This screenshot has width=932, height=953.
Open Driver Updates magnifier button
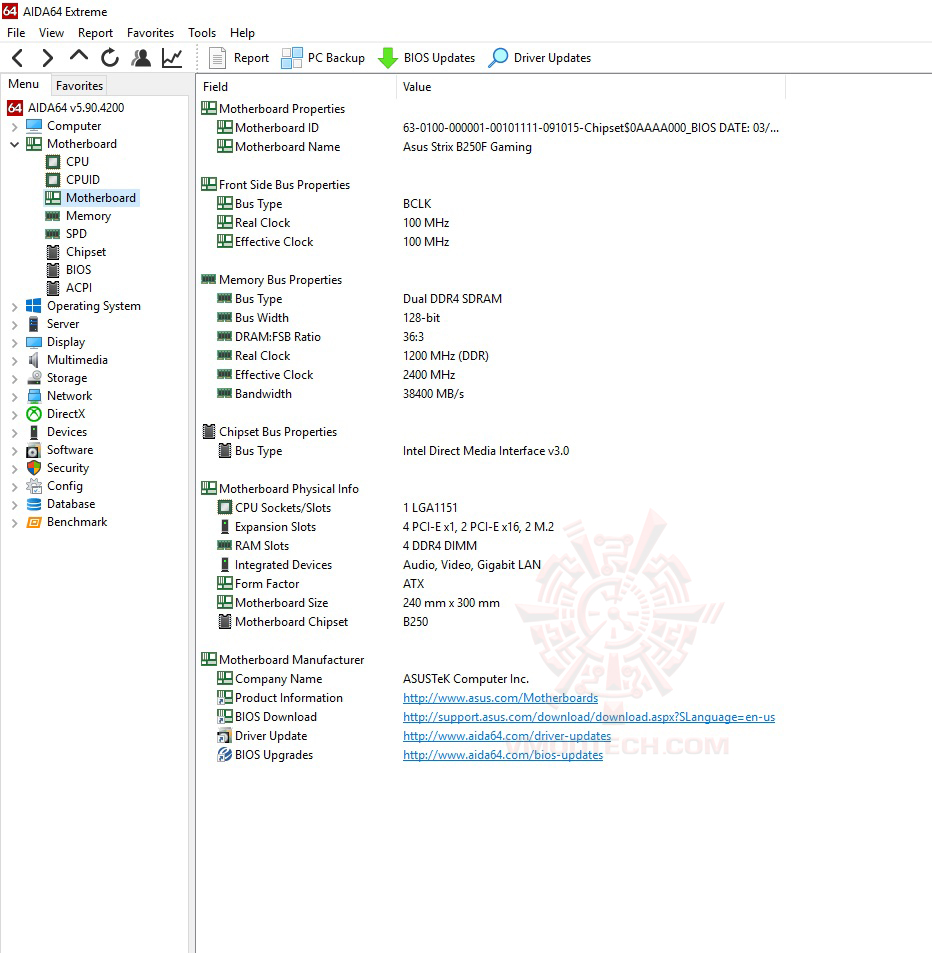click(540, 58)
